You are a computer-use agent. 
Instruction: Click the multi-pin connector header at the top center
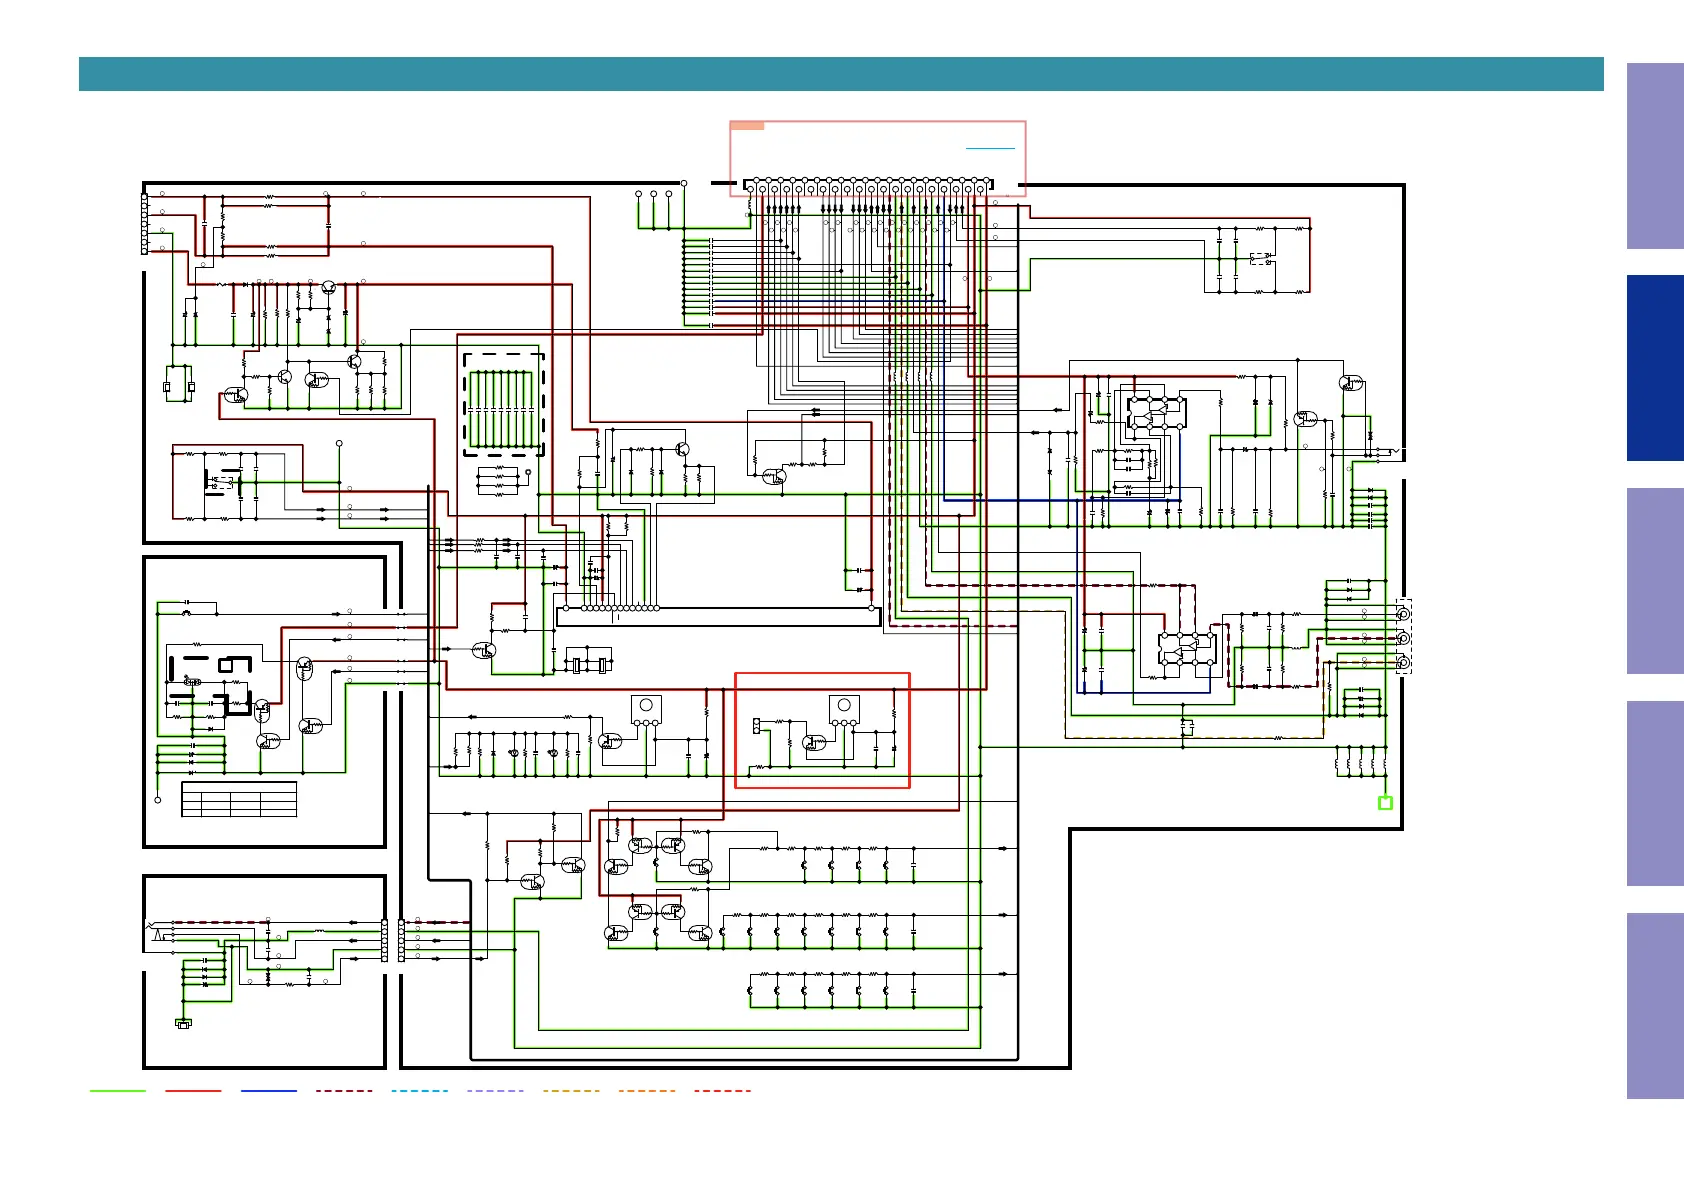(868, 187)
